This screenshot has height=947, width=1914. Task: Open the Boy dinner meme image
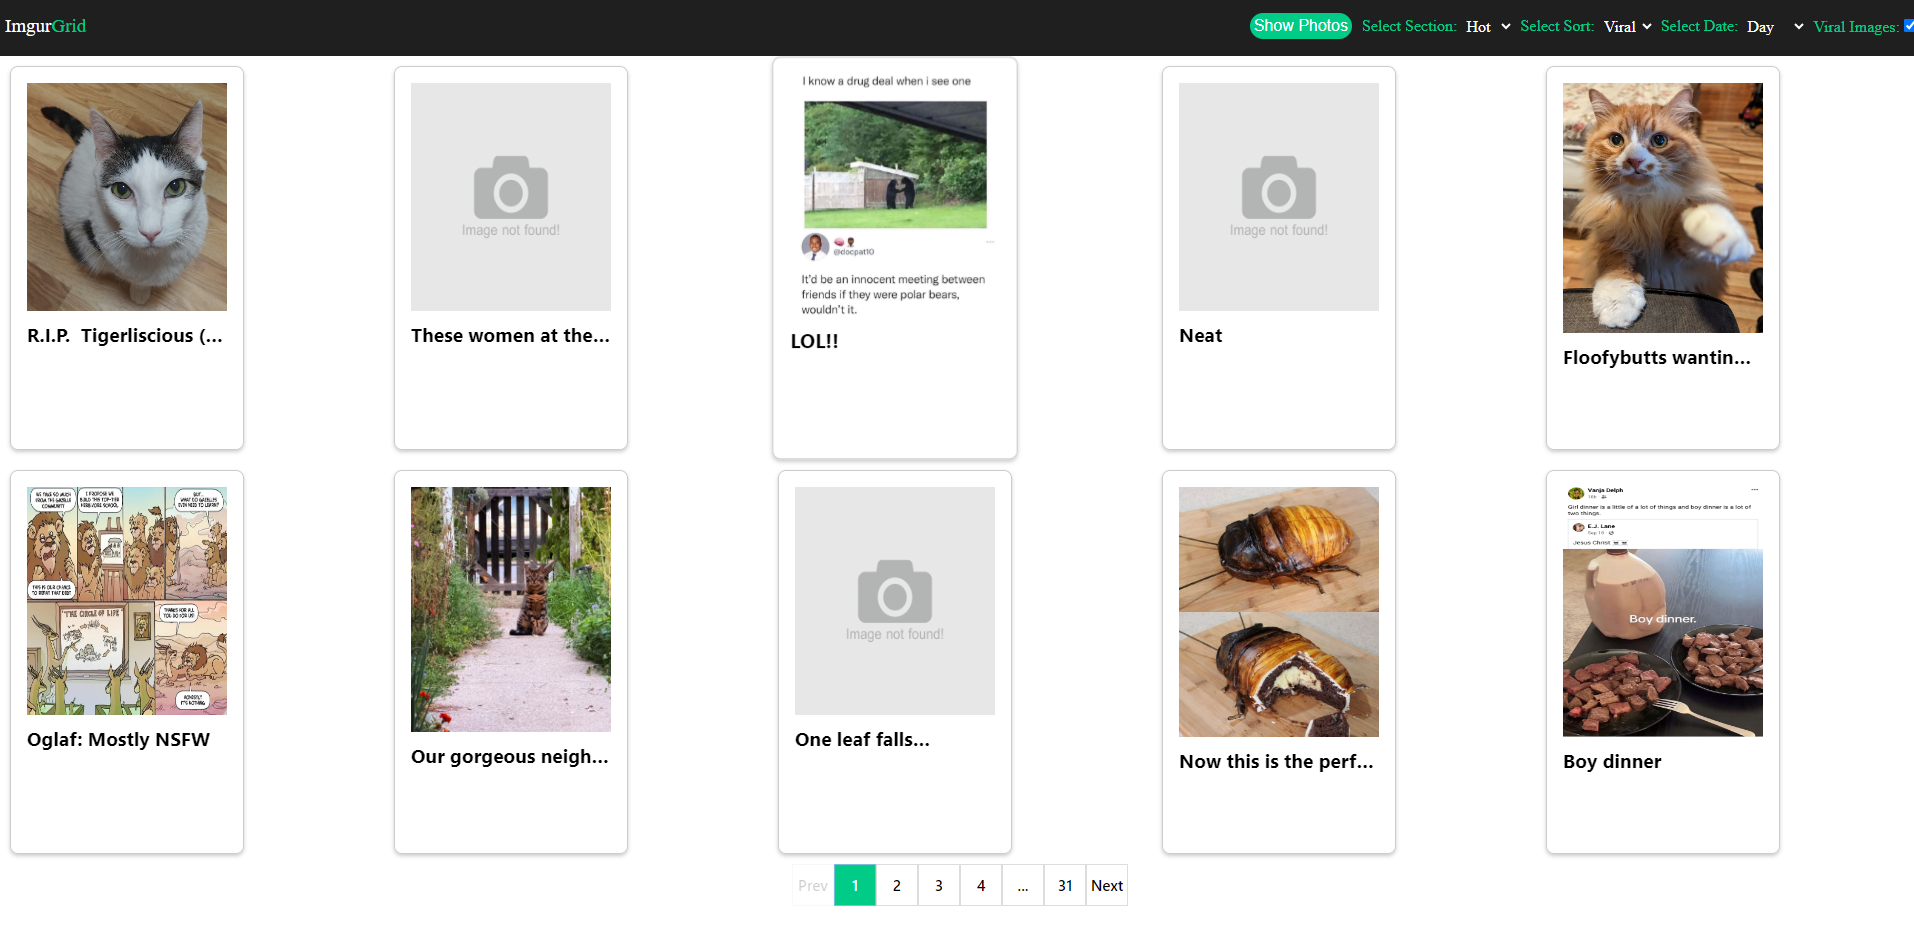1663,612
